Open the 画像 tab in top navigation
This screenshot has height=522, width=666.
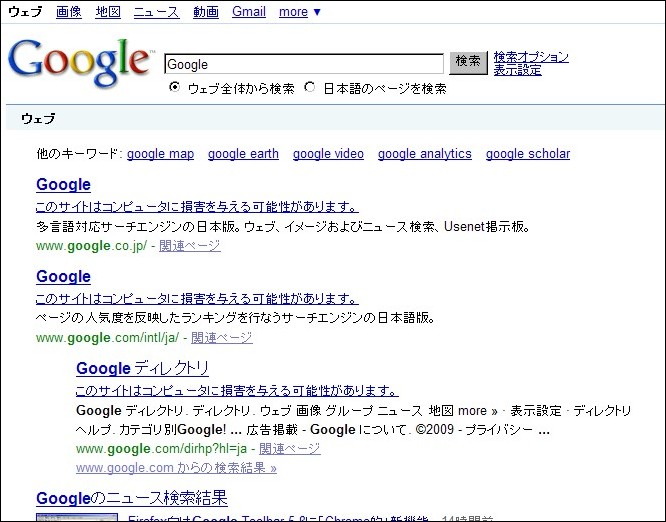(69, 11)
